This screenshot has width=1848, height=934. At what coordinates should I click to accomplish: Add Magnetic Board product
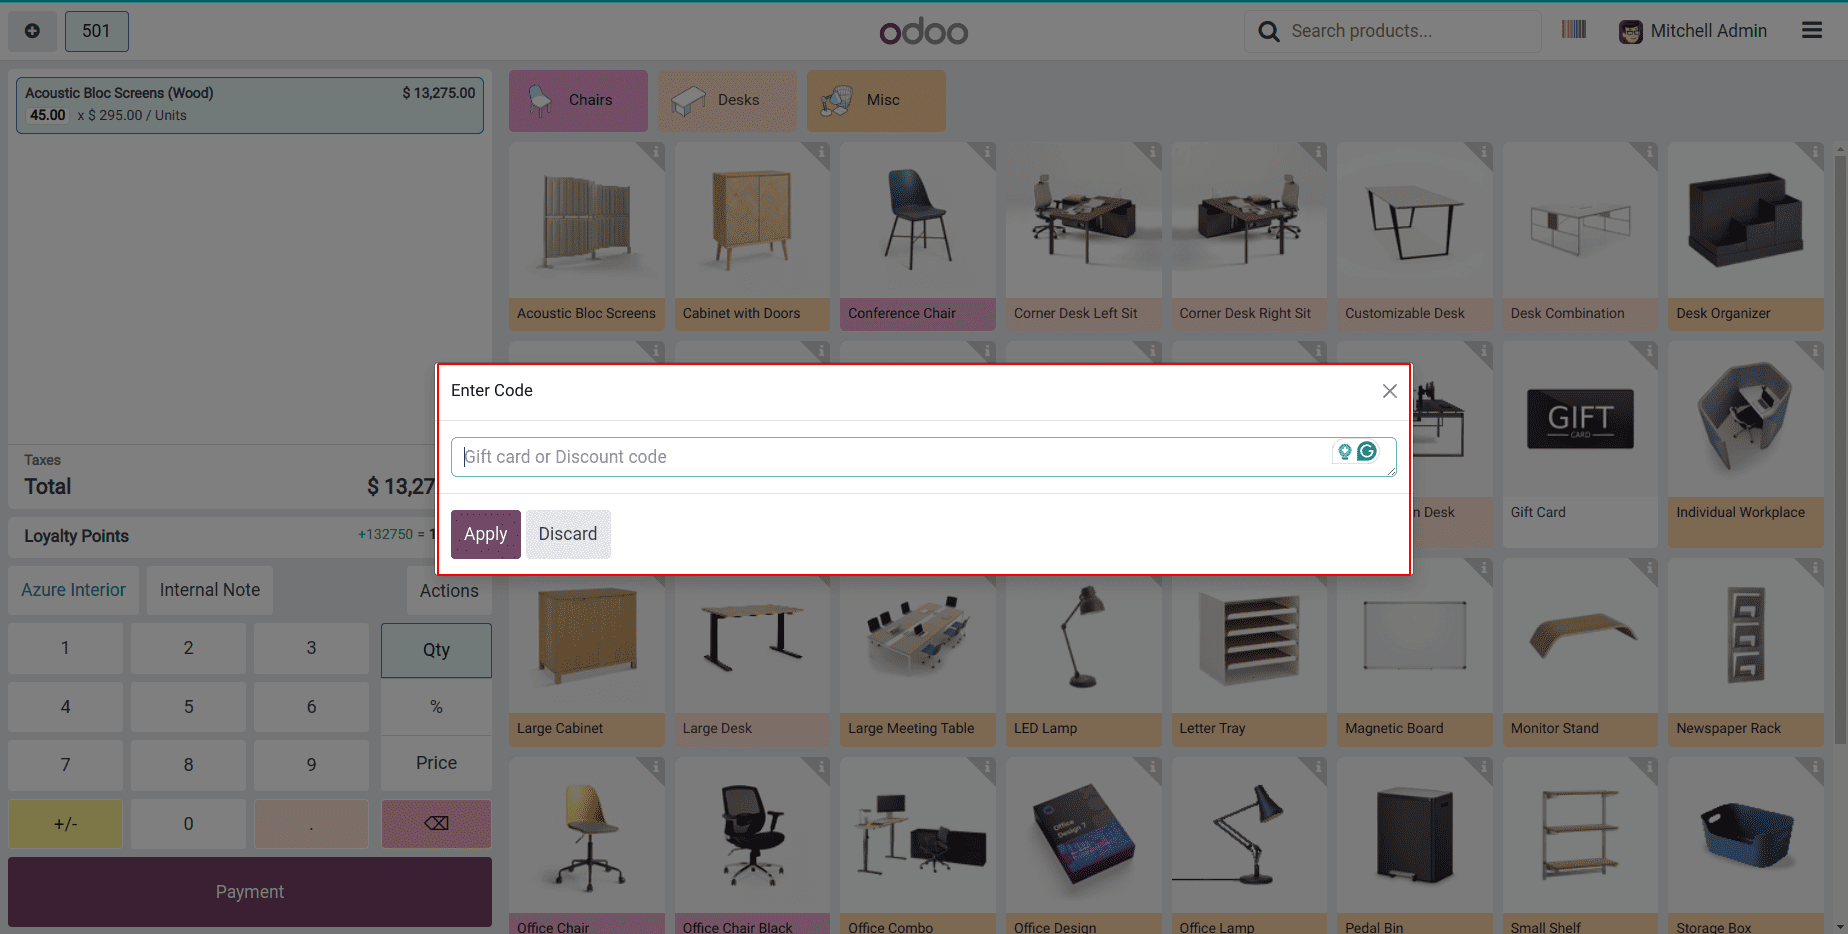pos(1415,652)
